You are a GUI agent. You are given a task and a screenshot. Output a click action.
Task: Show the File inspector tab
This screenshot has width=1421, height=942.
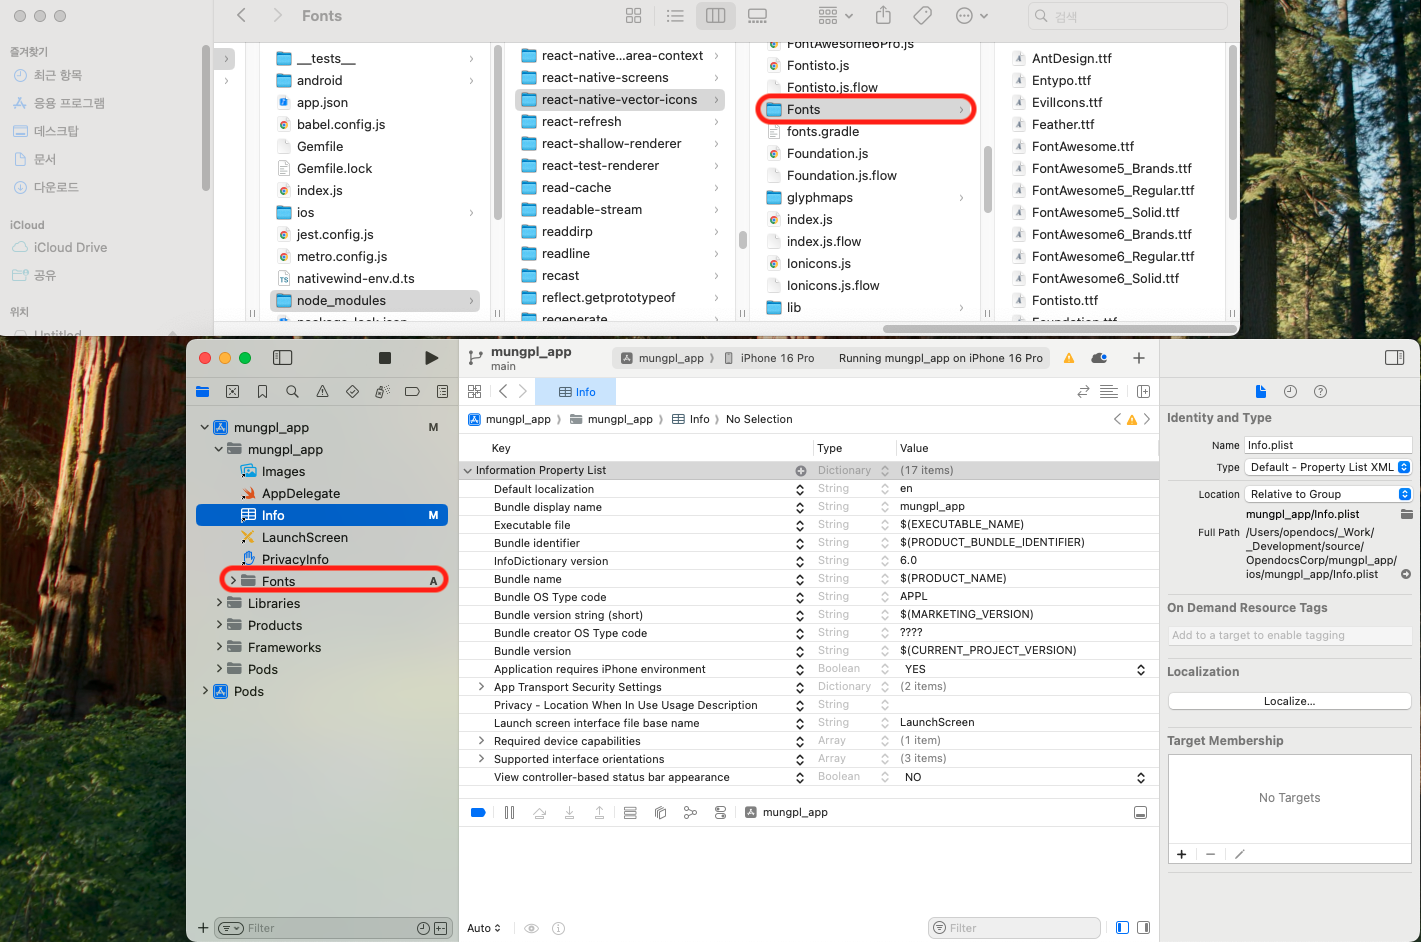point(1261,392)
